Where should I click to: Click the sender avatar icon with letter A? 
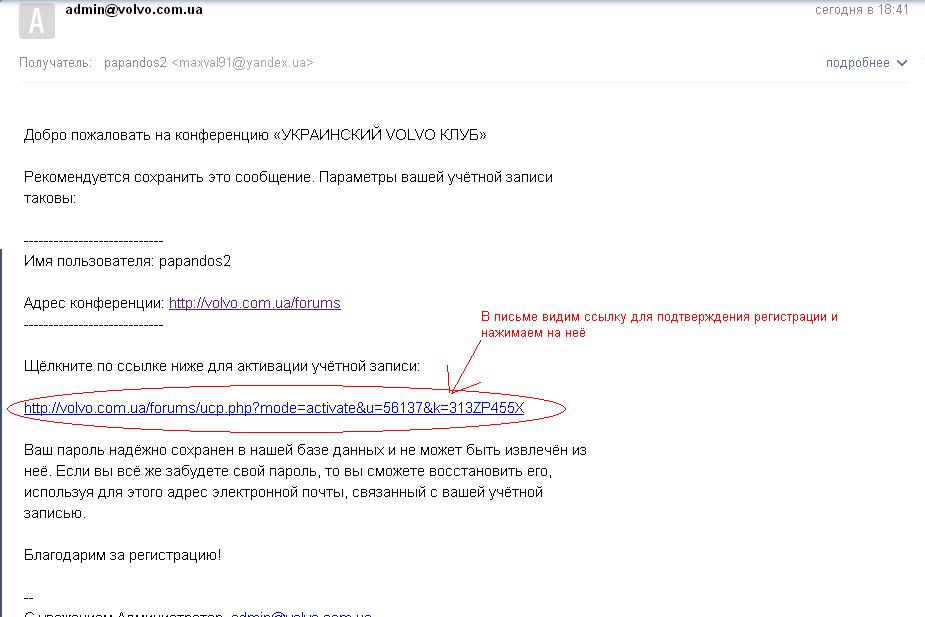tap(37, 19)
